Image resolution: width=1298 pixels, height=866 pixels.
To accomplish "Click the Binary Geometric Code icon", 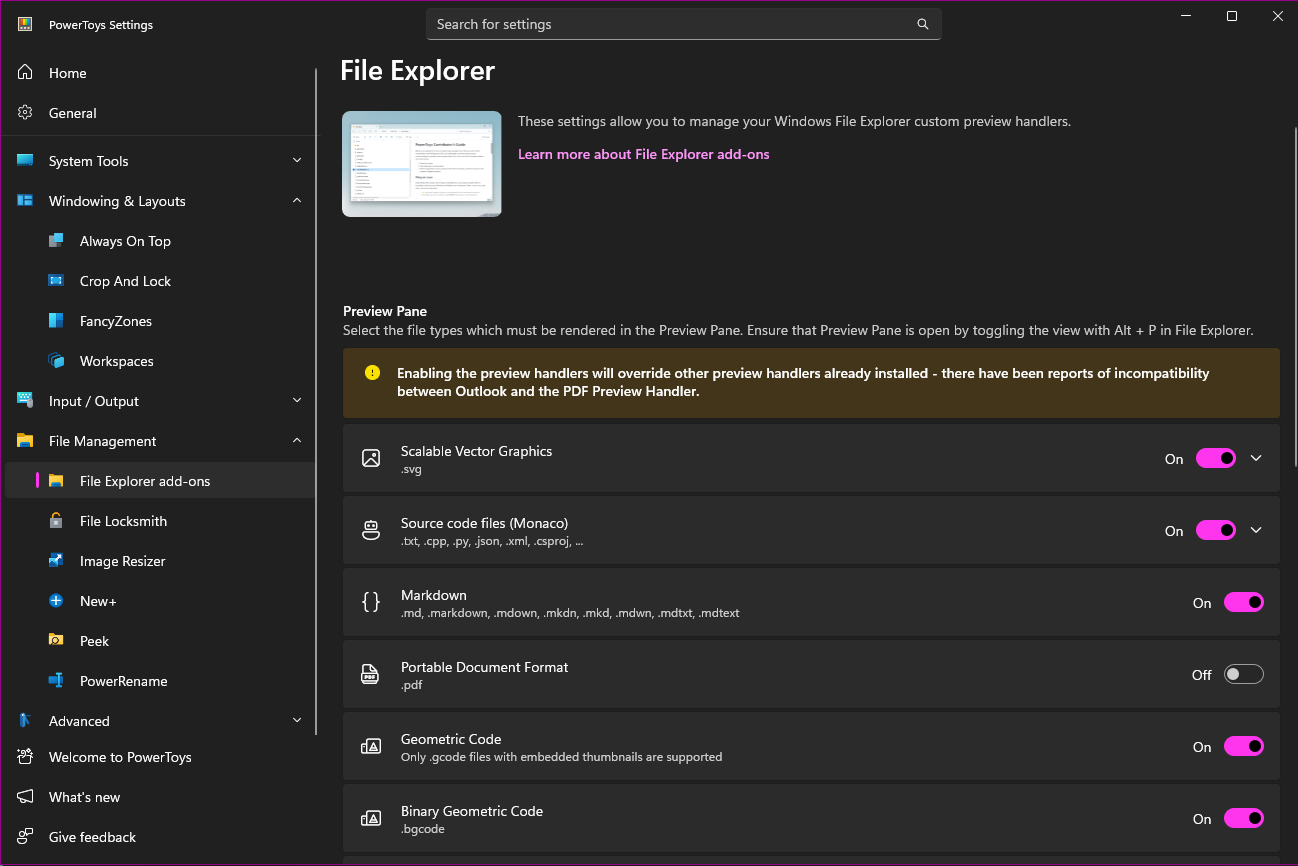I will (x=371, y=819).
